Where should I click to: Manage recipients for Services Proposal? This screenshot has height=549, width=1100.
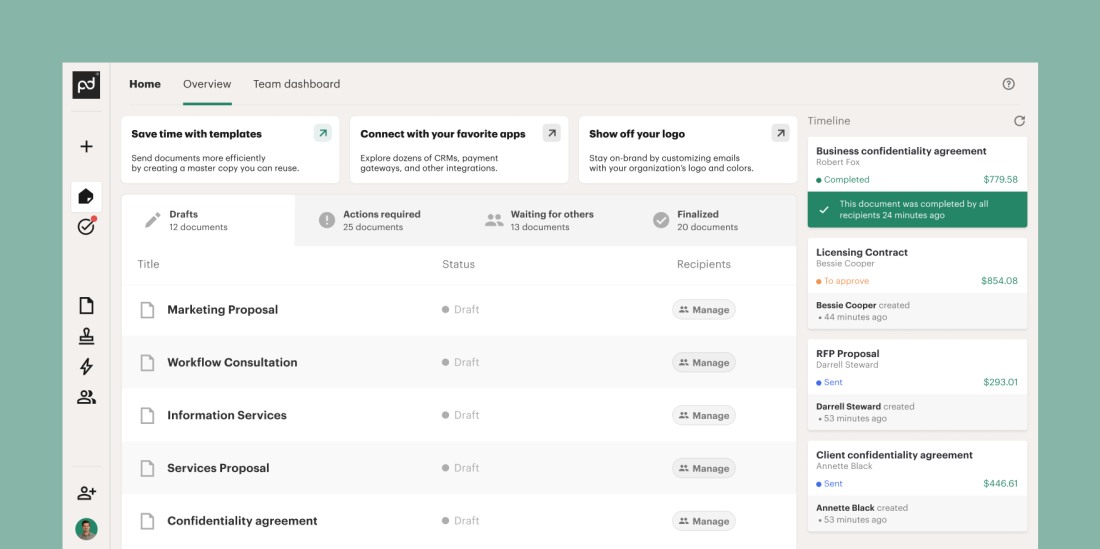704,468
